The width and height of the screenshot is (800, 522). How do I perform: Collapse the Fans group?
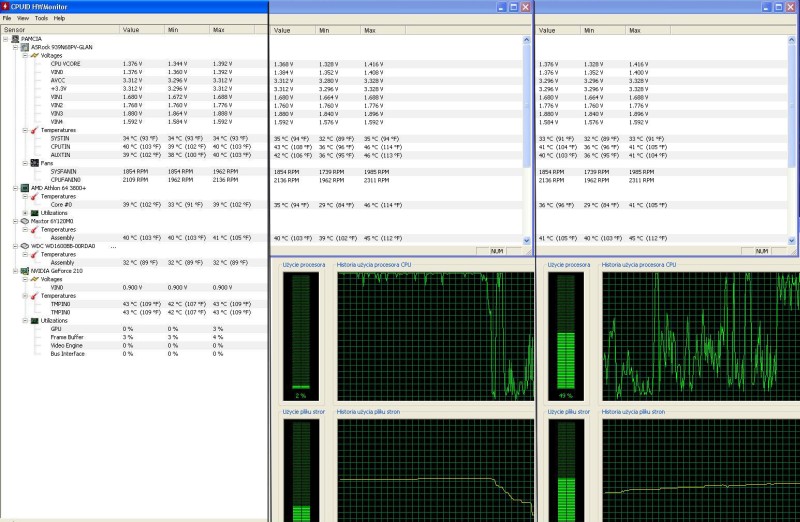[25, 163]
